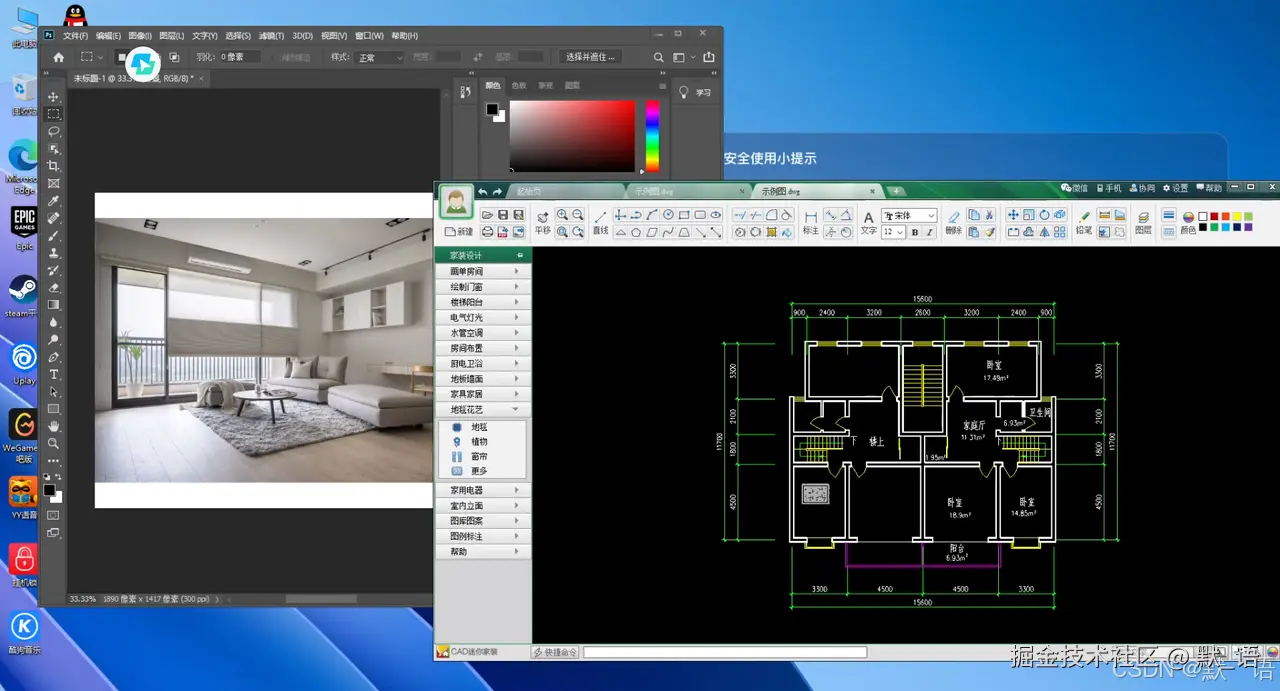The height and width of the screenshot is (691, 1280).
Task: Click the hue spectrum slider in Photoshop
Action: pos(652,136)
